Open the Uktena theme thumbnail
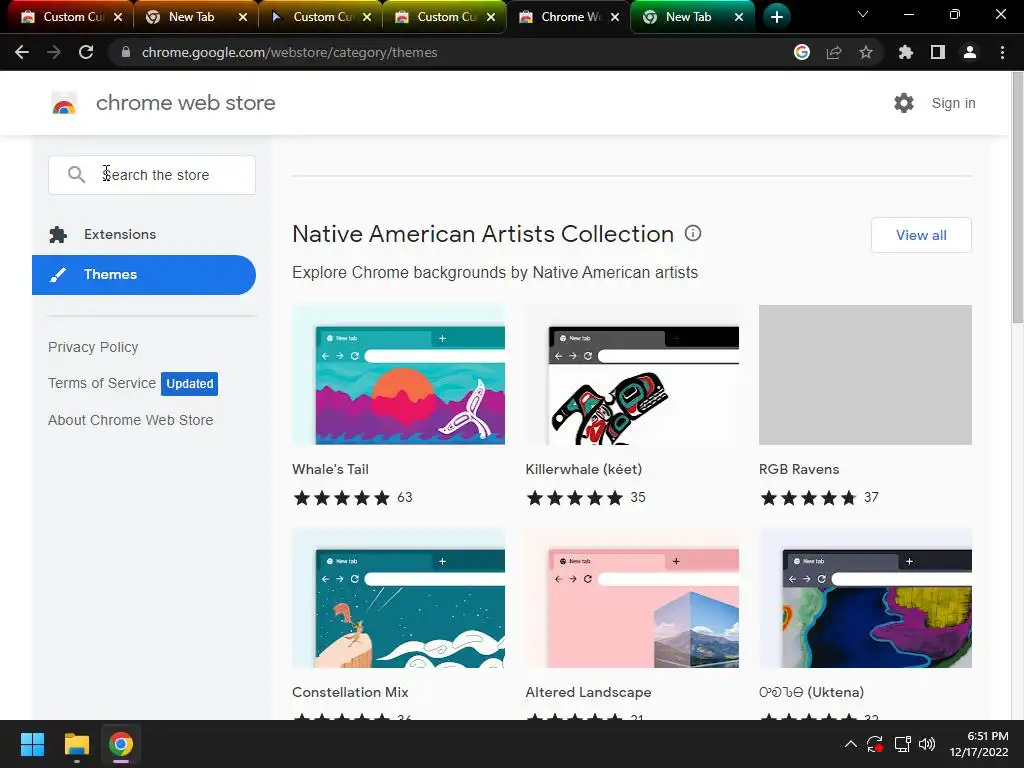 point(865,598)
